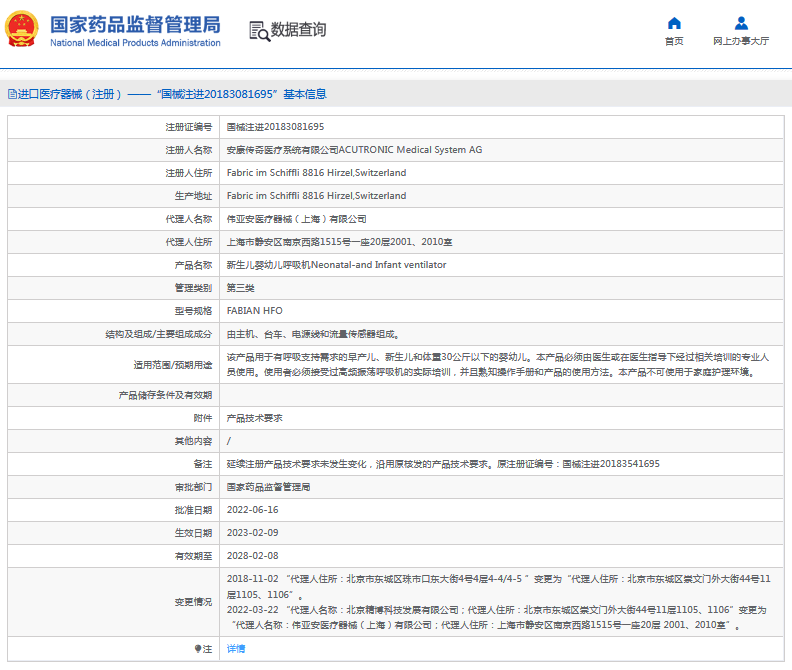Open the 数据查询 search icon
The width and height of the screenshot is (792, 670).
(260, 31)
